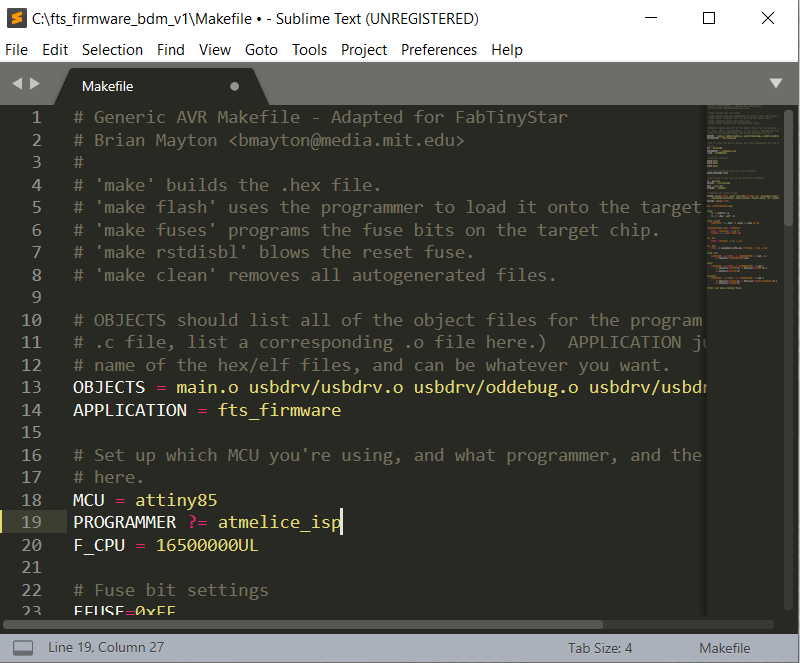Click fts_firmware value on line 14
Viewport: 800px width, 663px height.
pos(280,410)
